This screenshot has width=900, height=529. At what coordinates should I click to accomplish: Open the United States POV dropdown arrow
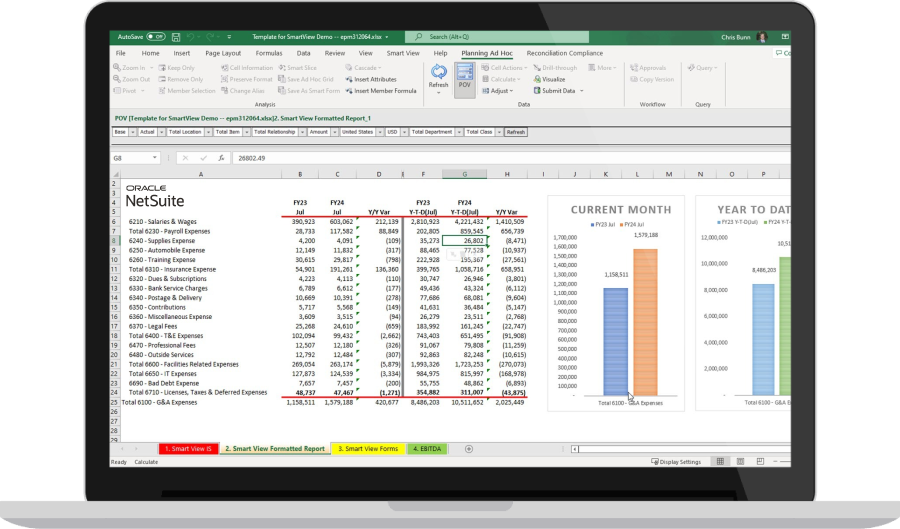[379, 132]
